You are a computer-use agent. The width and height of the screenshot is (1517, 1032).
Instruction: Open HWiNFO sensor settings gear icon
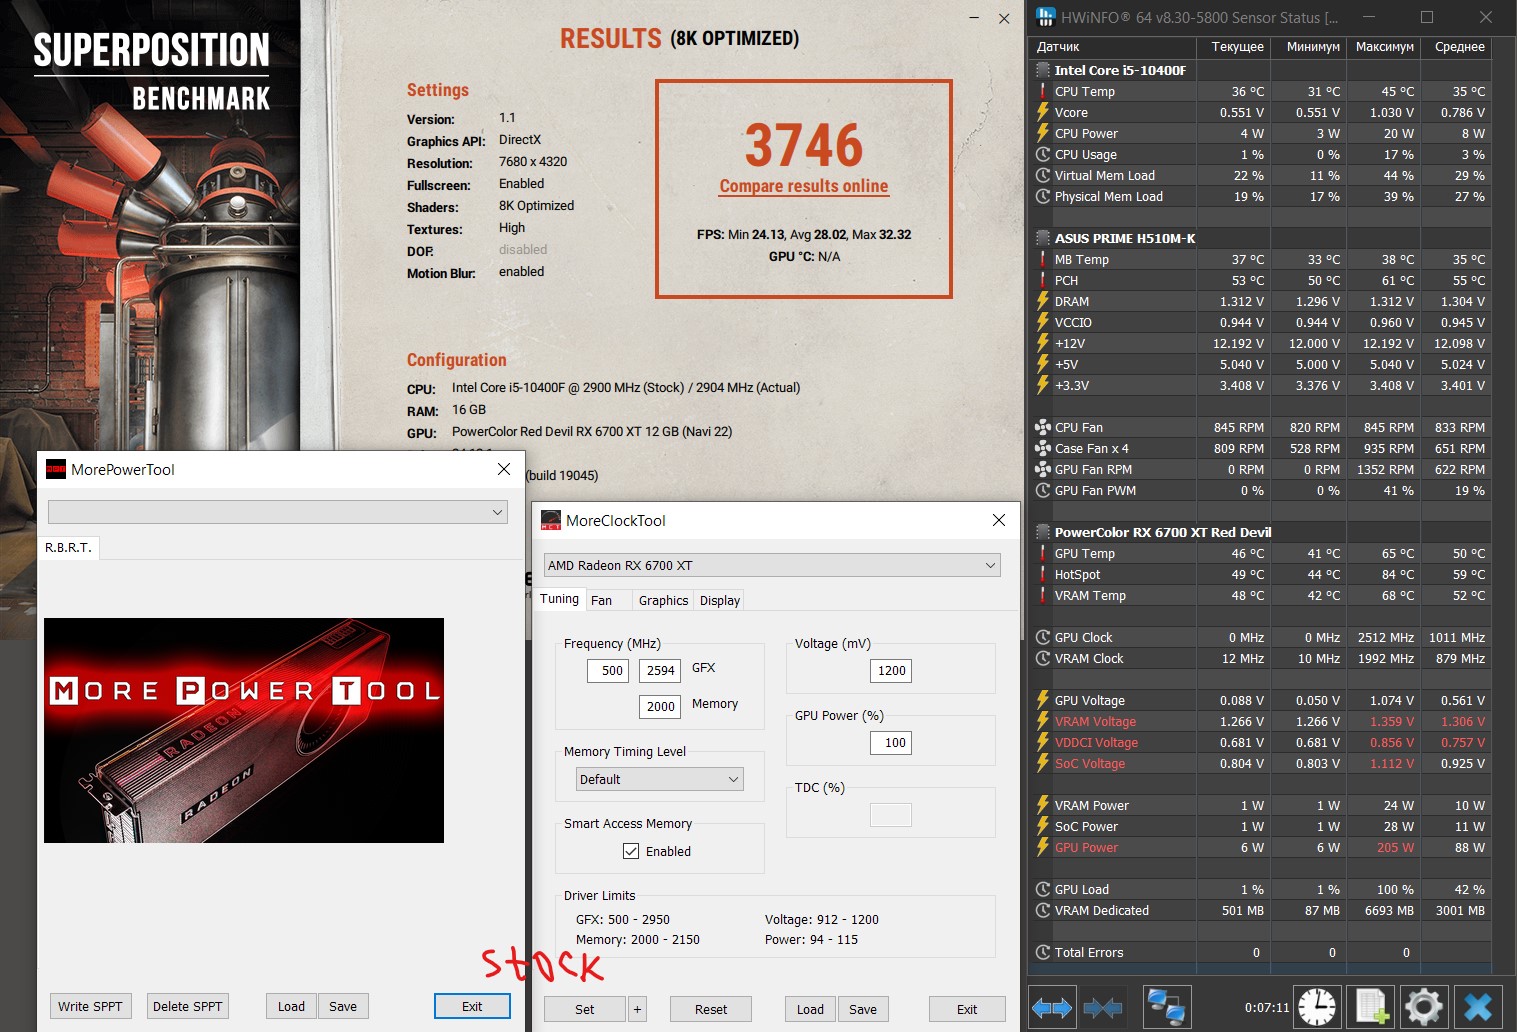pyautogui.click(x=1424, y=1007)
